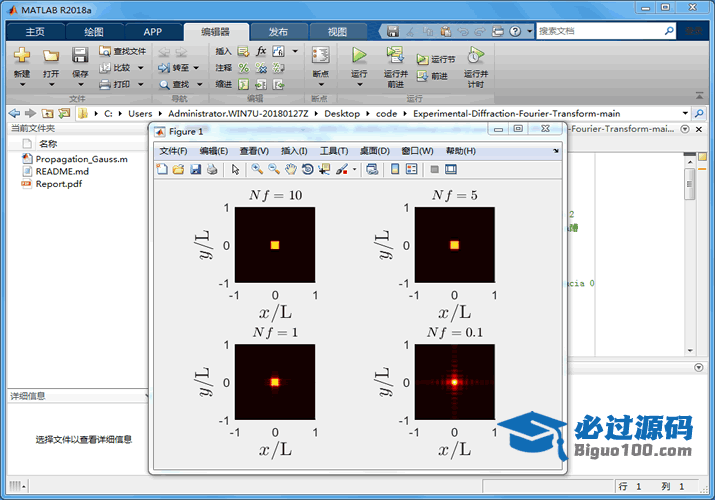Toggle the Show Plot Tools button
715x500 pixels.
451,169
